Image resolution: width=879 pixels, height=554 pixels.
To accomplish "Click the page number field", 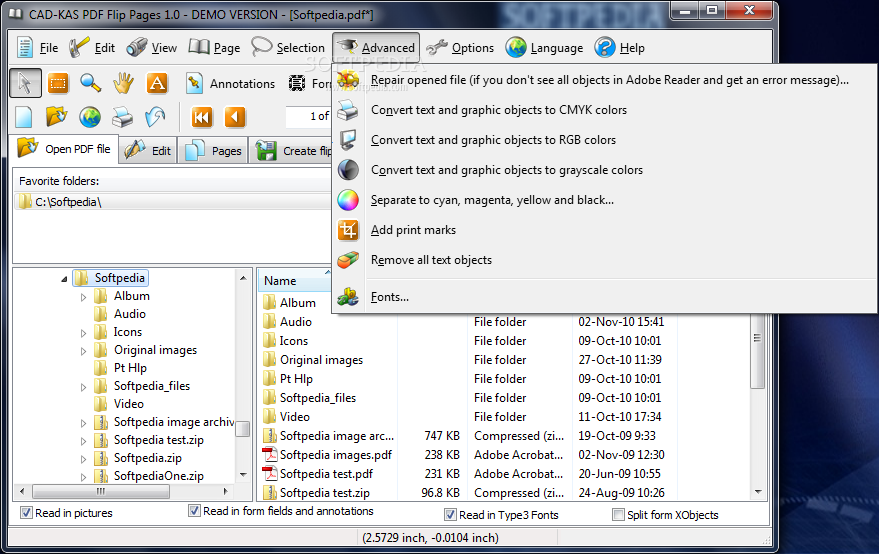I will (308, 117).
